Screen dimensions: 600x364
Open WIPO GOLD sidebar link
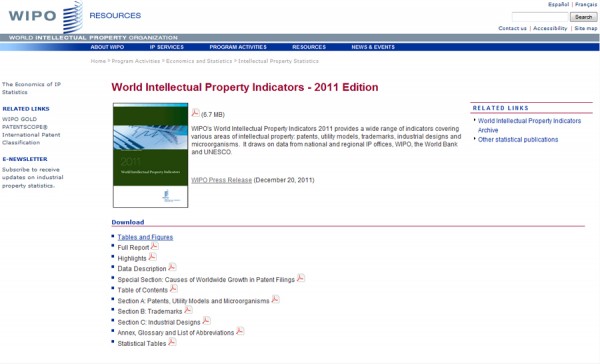(x=20, y=119)
